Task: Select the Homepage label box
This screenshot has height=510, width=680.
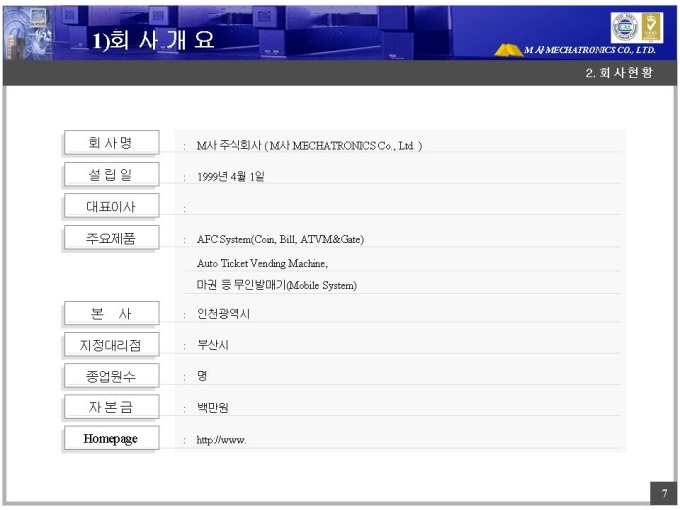Action: pos(111,438)
